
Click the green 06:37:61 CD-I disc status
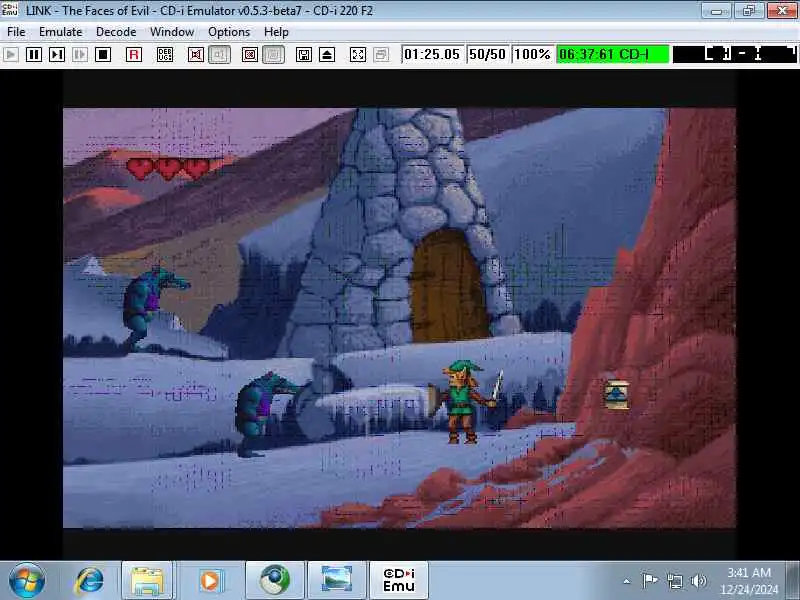(612, 54)
